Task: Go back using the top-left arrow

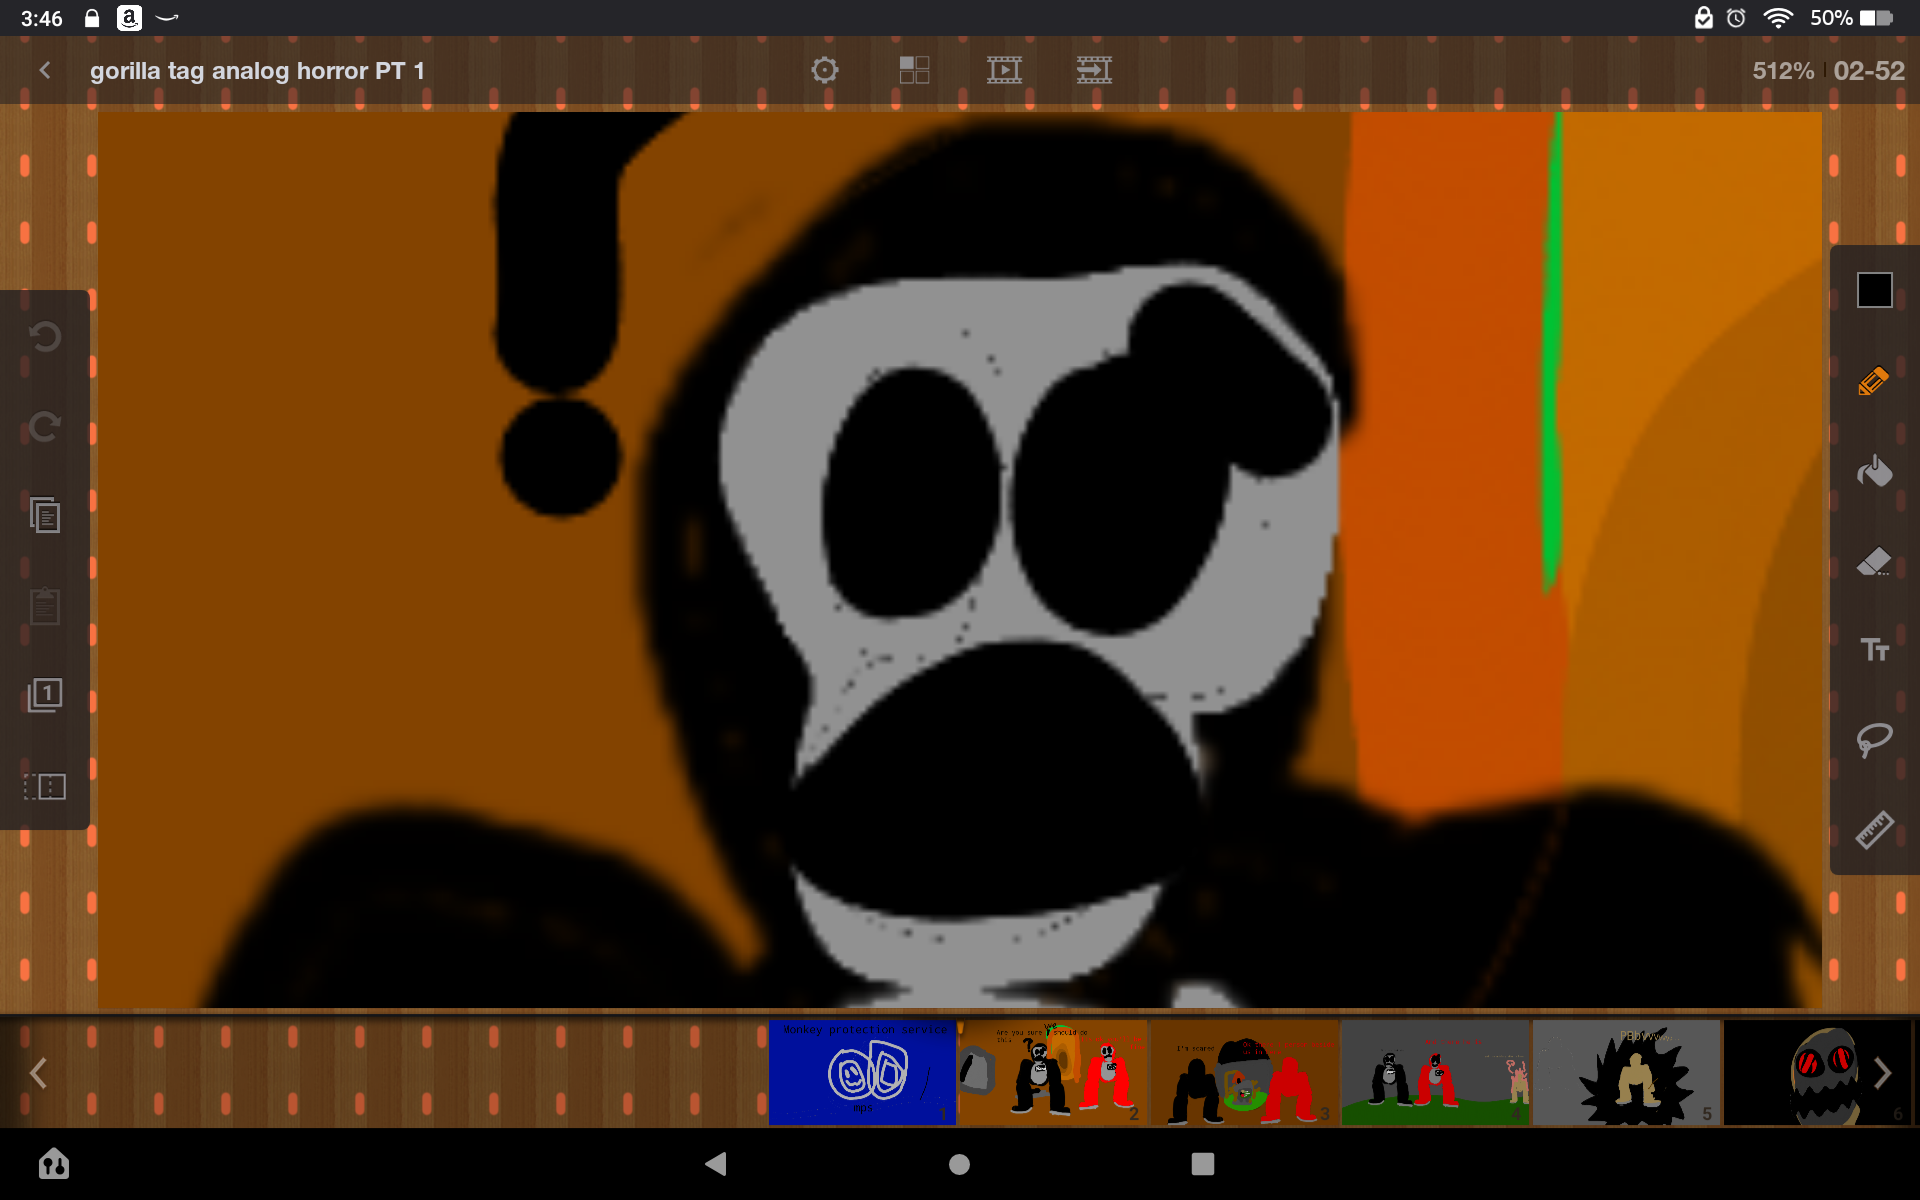Action: coord(45,71)
